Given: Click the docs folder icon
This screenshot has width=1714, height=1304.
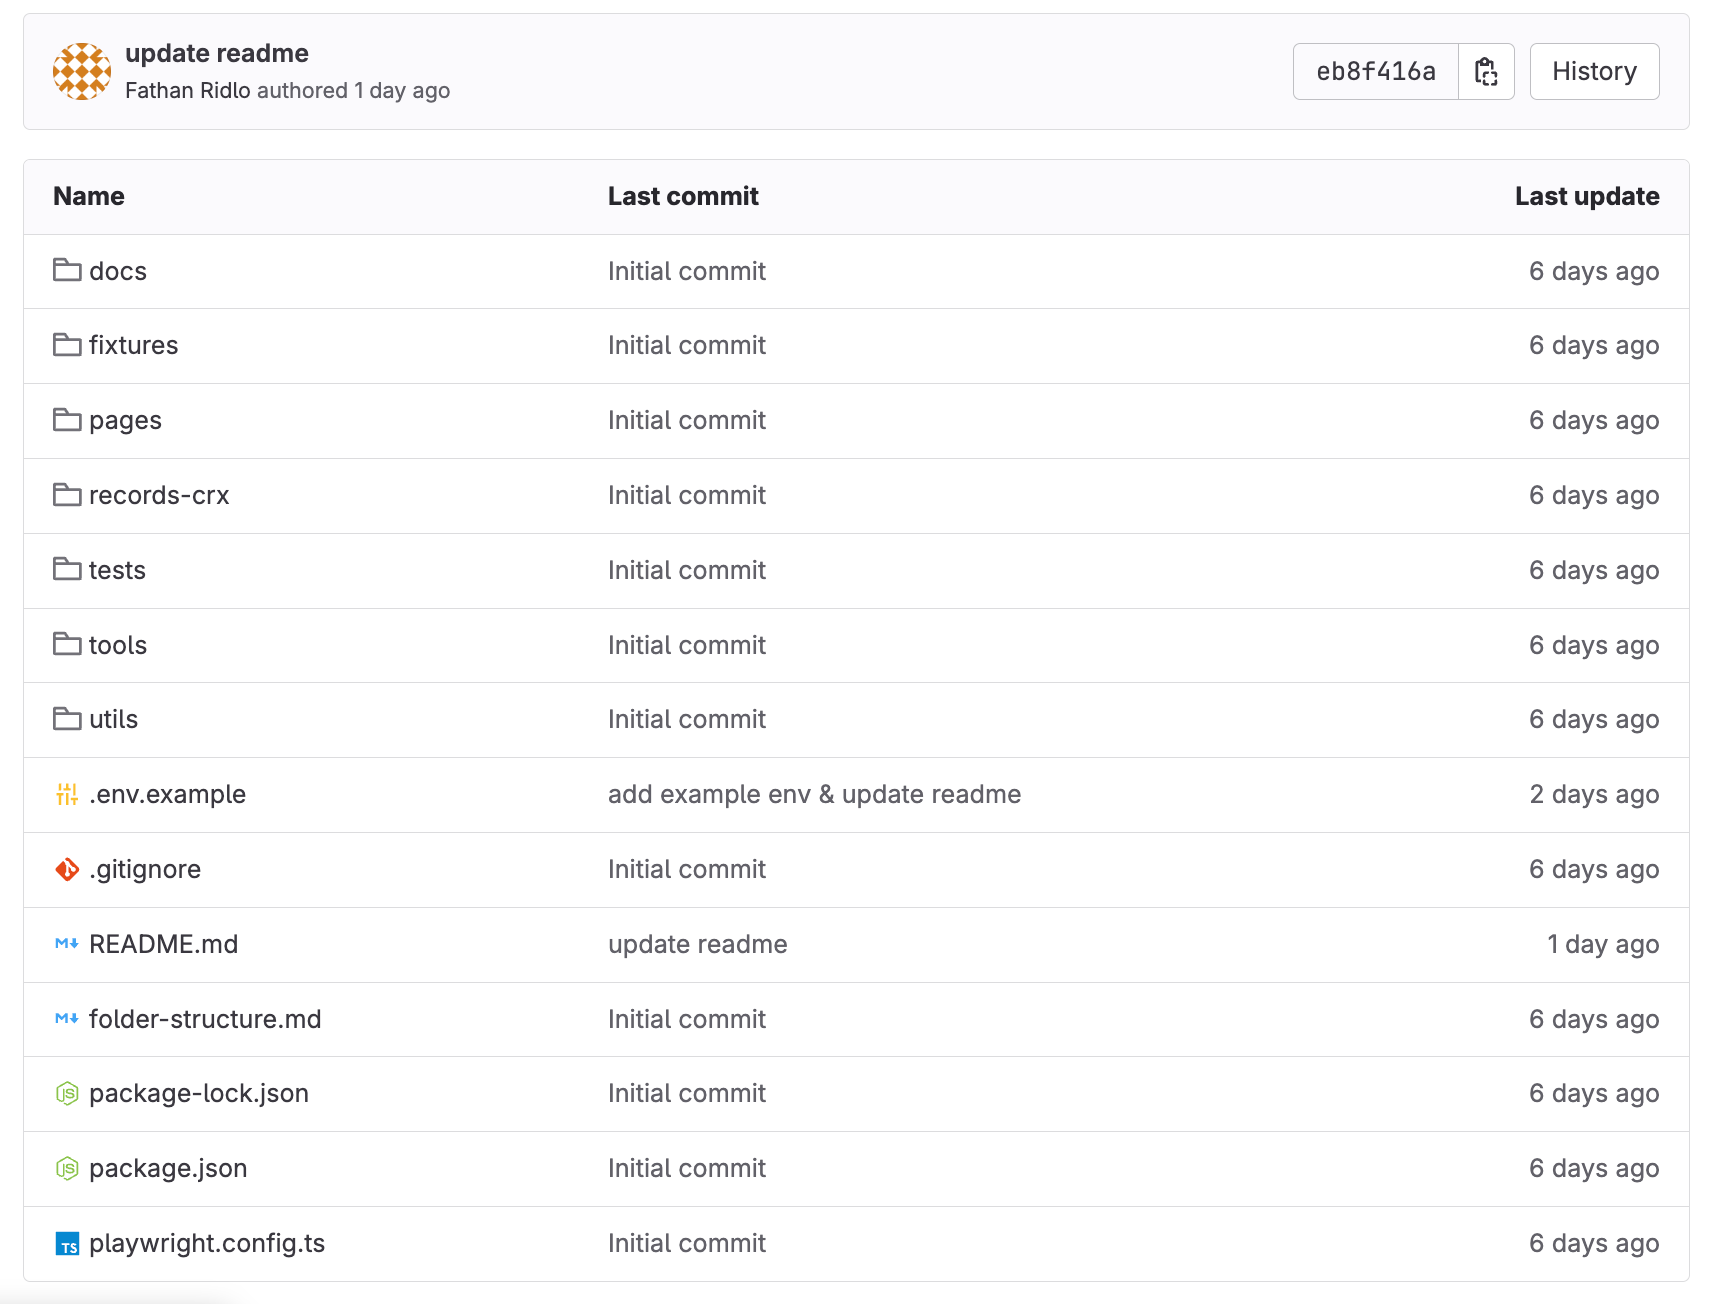Looking at the screenshot, I should coord(67,270).
